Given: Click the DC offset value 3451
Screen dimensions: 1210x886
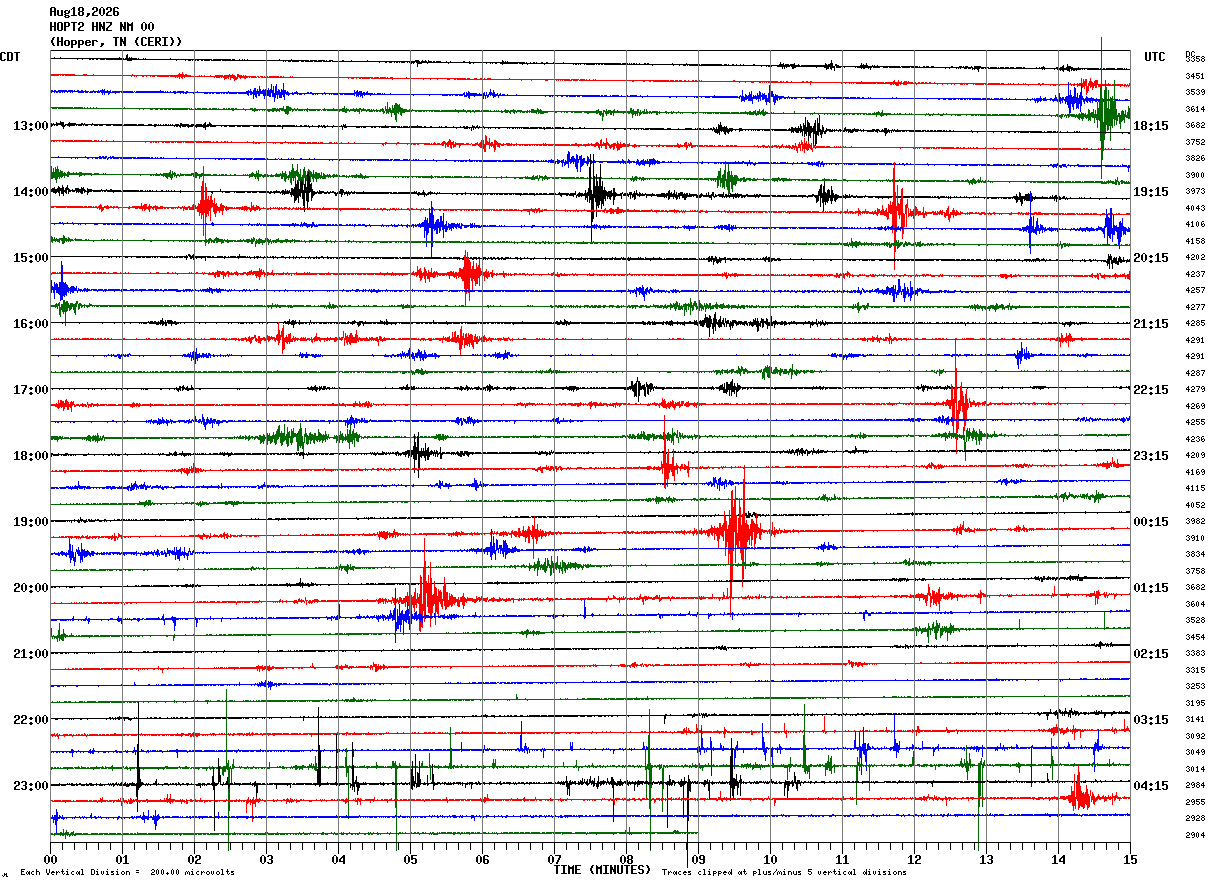Looking at the screenshot, I should pos(1195,76).
